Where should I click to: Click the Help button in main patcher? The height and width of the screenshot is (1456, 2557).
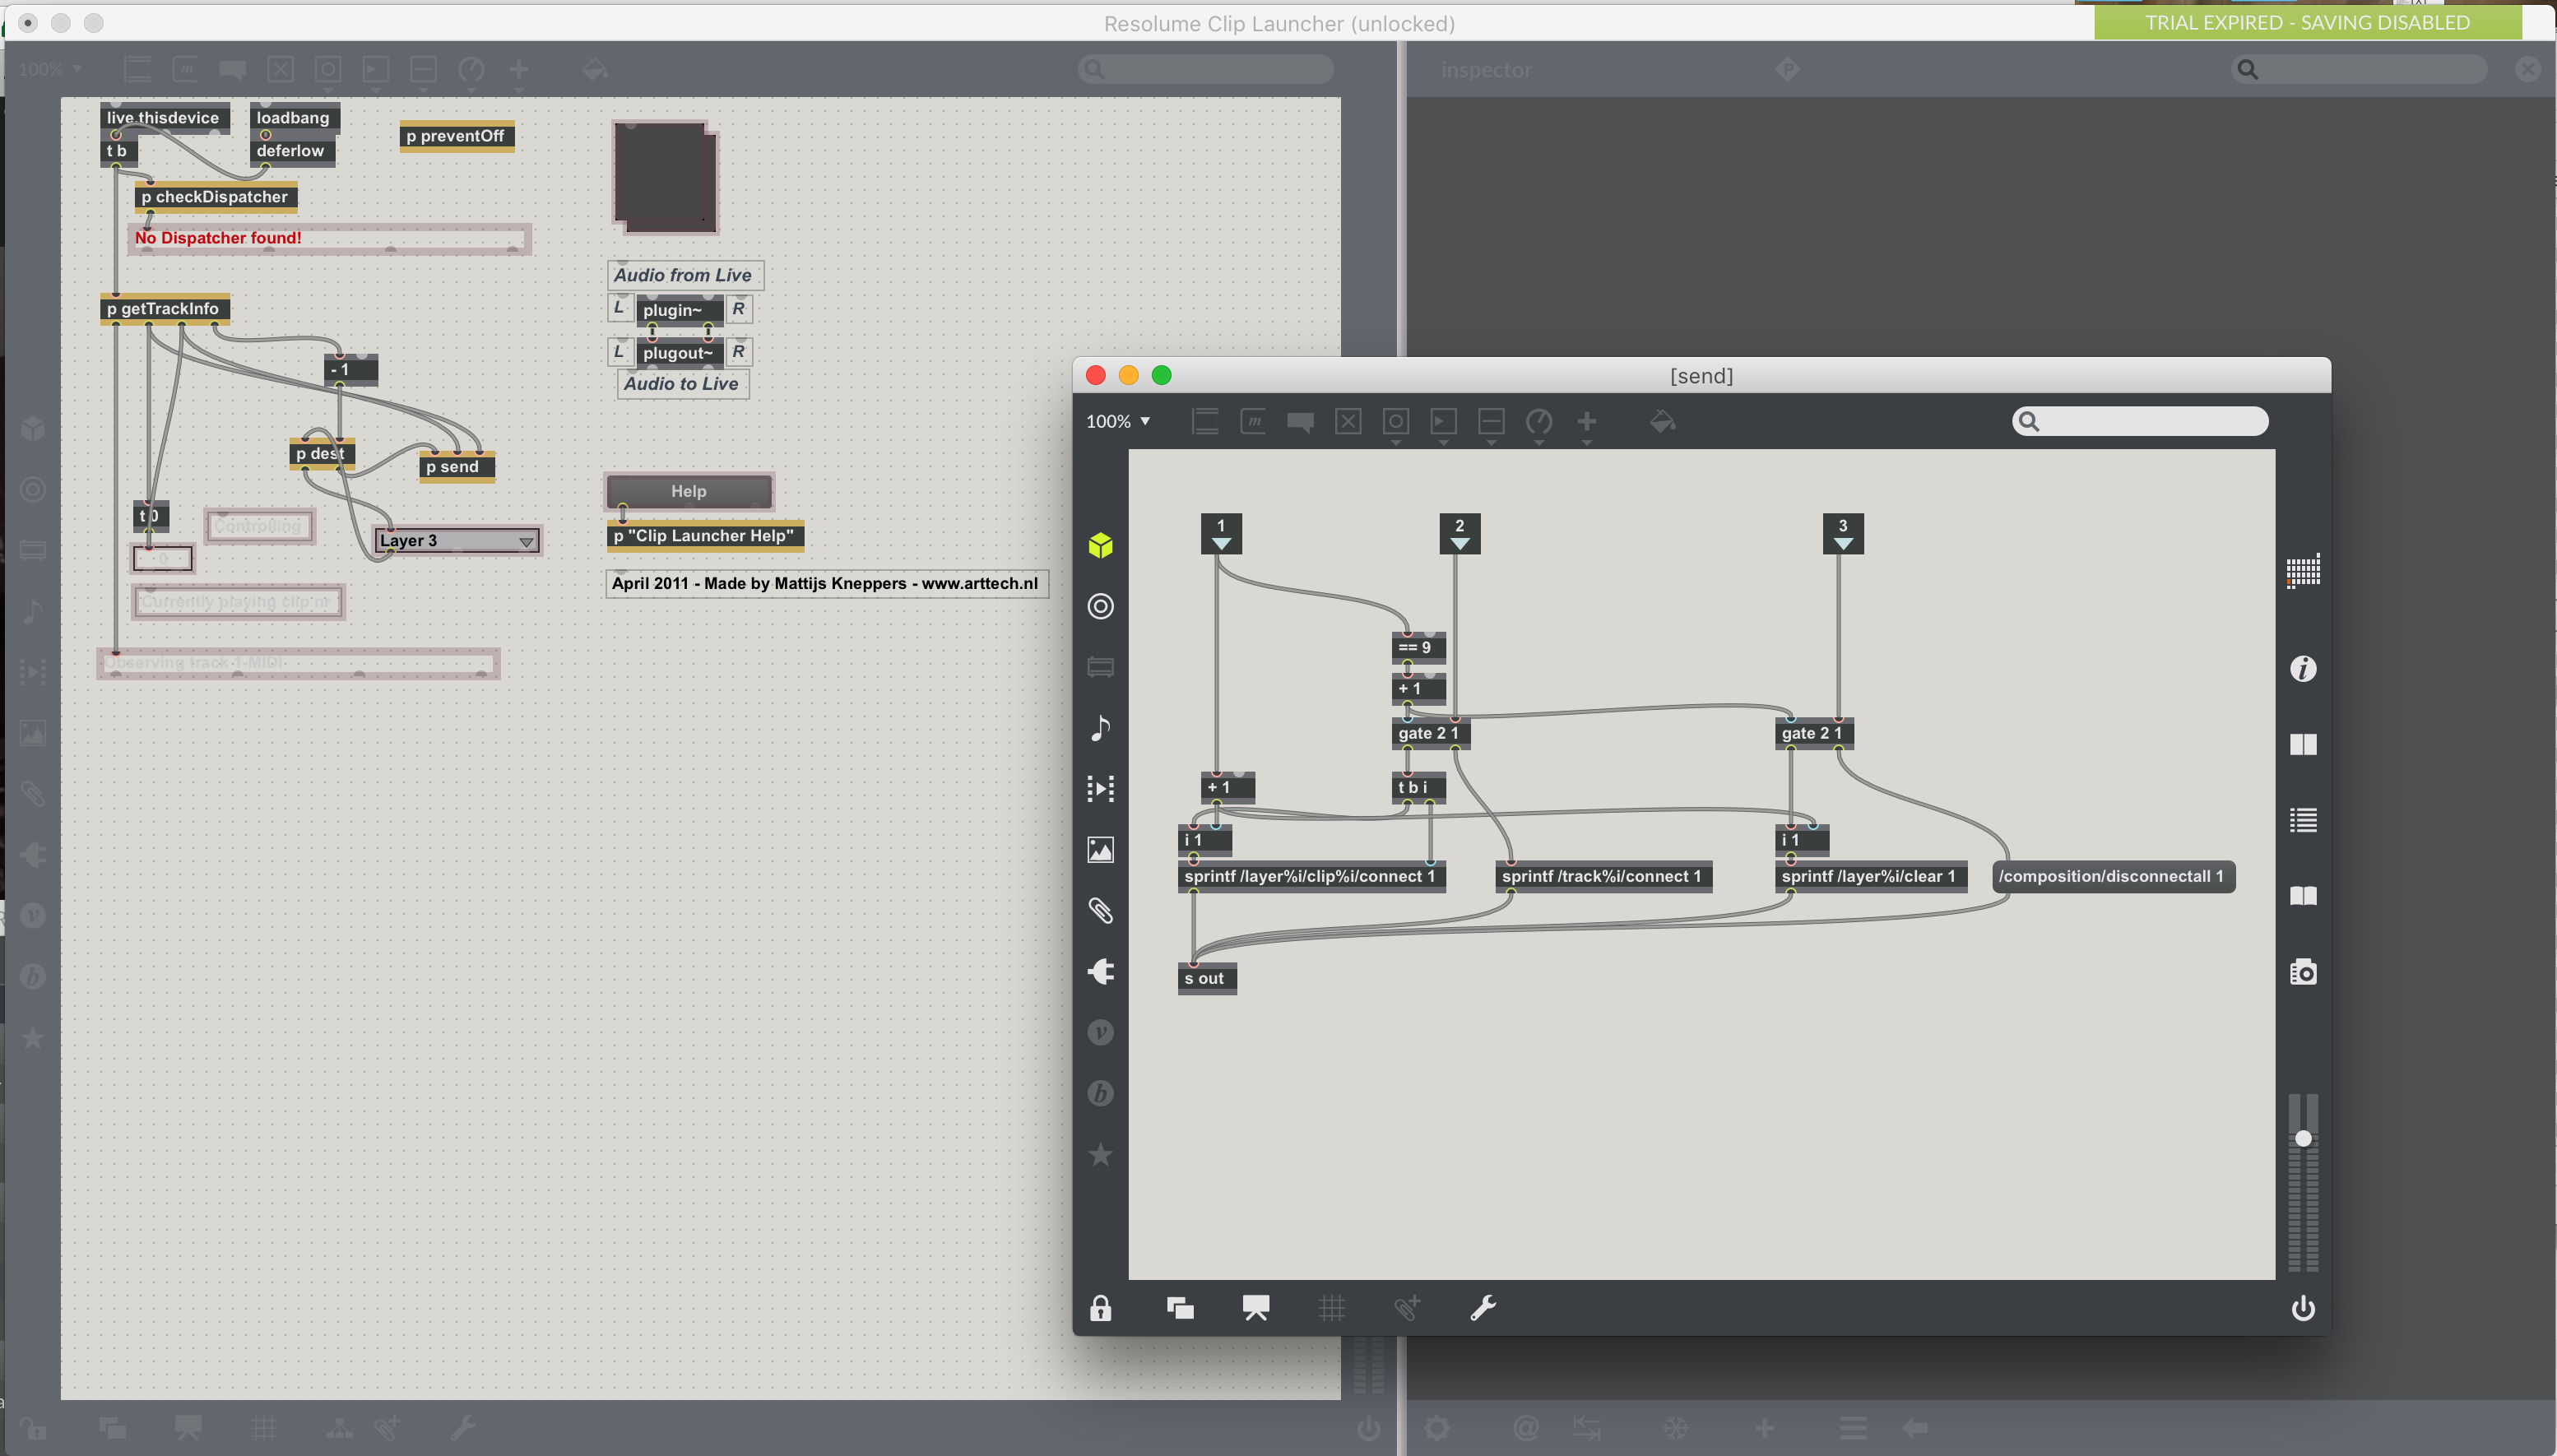[689, 491]
